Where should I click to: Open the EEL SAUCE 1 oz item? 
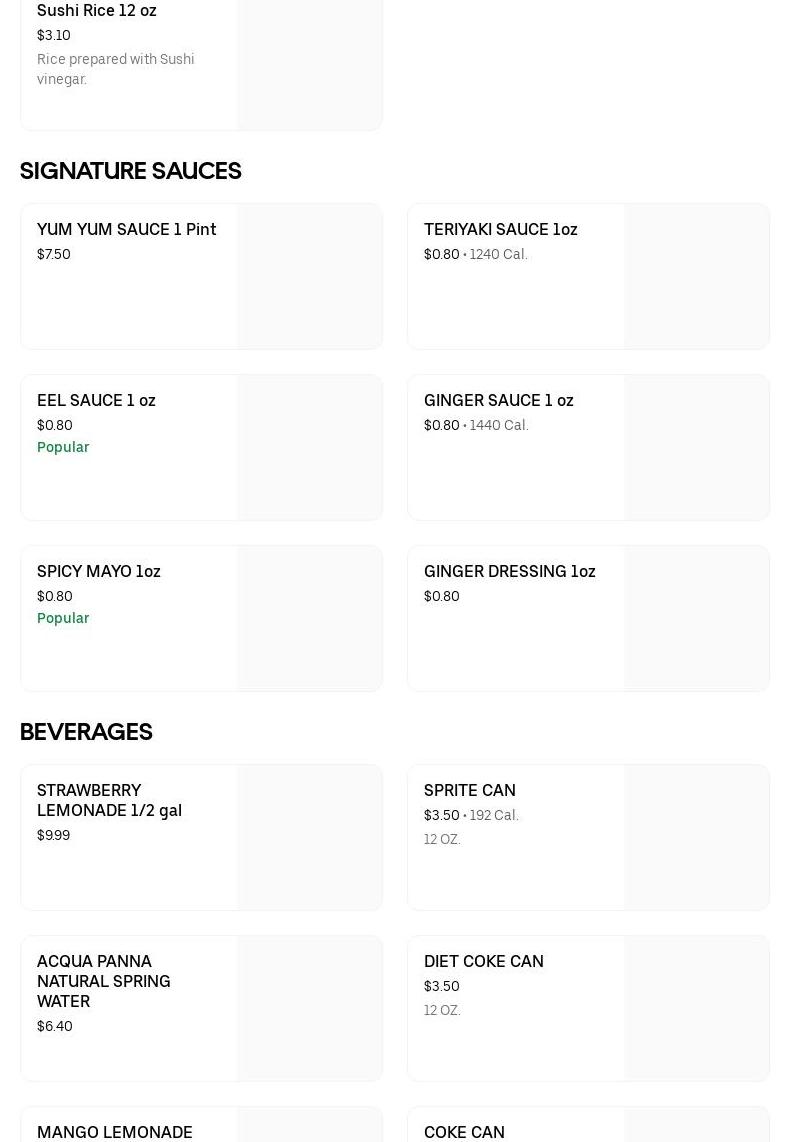coord(96,400)
